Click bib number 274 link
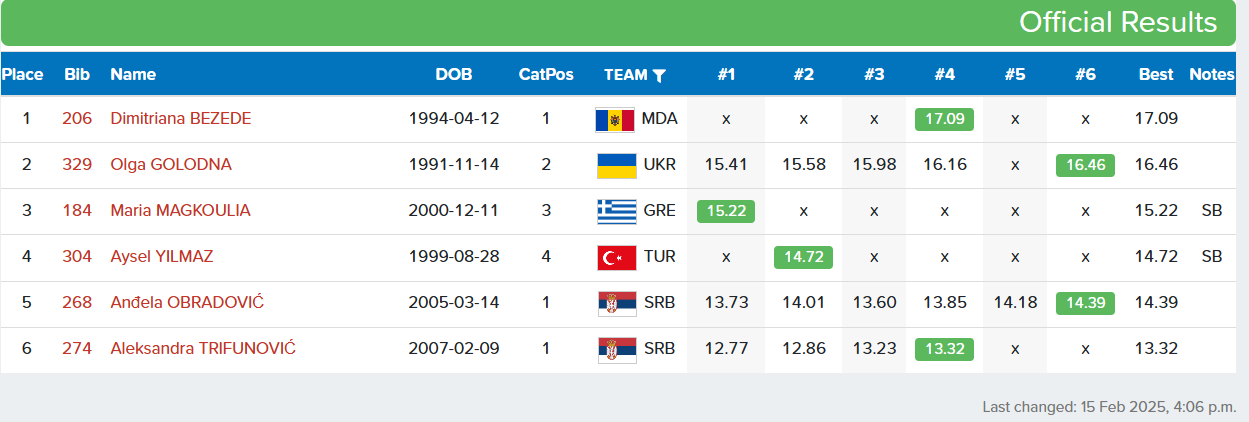This screenshot has height=422, width=1249. pos(77,349)
